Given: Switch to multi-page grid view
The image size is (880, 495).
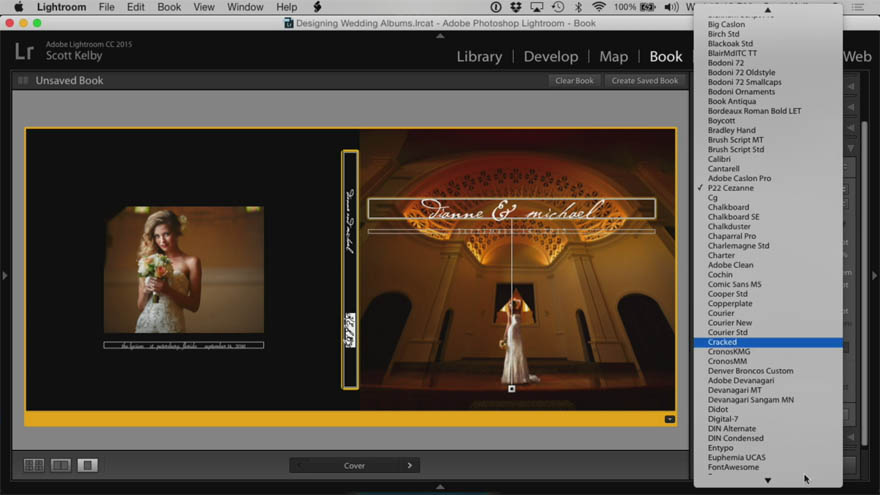Looking at the screenshot, I should pyautogui.click(x=34, y=465).
